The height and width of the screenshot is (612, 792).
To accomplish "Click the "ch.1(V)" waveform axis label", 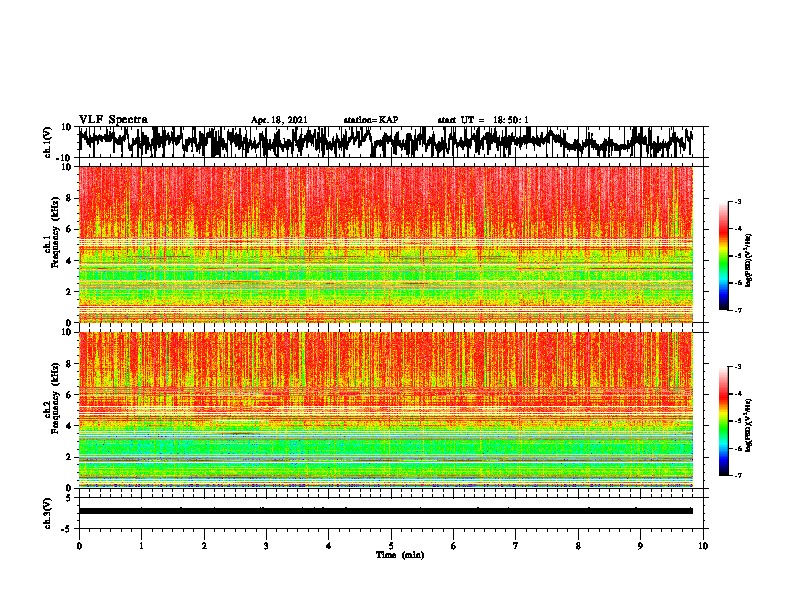I will 48,142.
